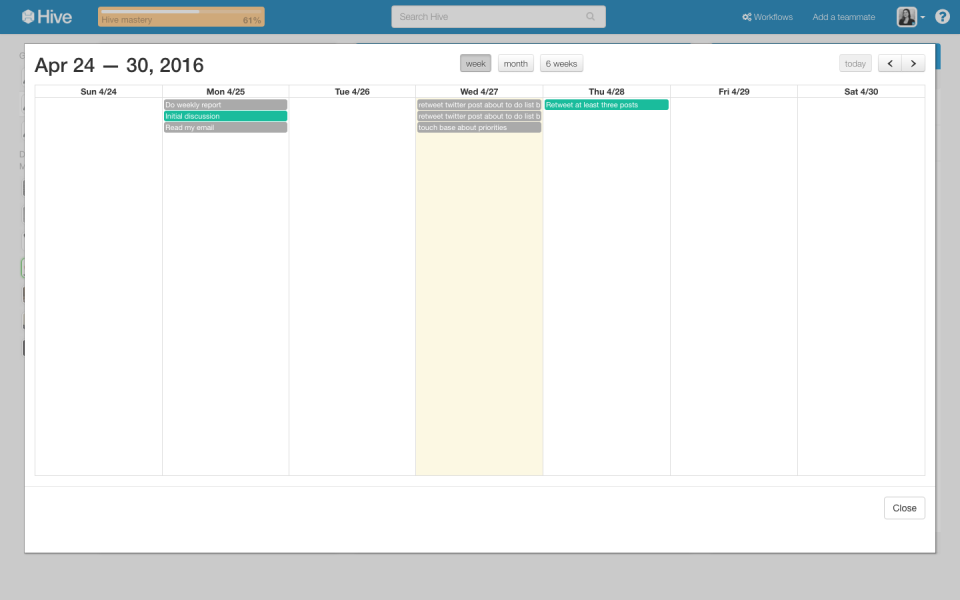
Task: Click Add a teammate
Action: 843,17
